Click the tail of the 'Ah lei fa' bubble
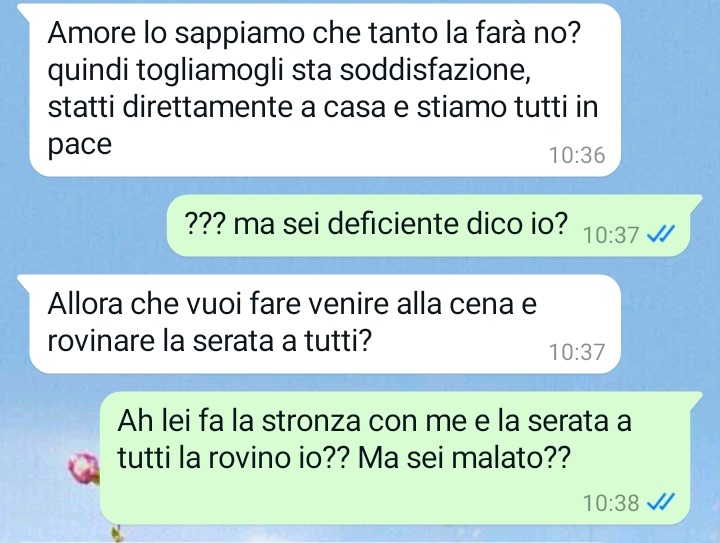The height and width of the screenshot is (543, 720). (694, 399)
